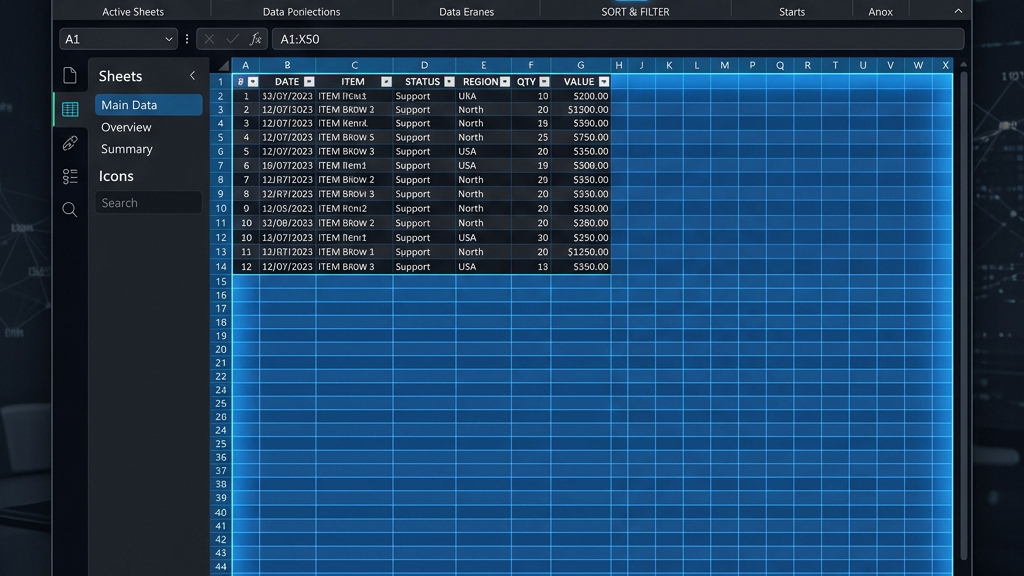Click the magnifier search icon in sidebar

pyautogui.click(x=70, y=210)
